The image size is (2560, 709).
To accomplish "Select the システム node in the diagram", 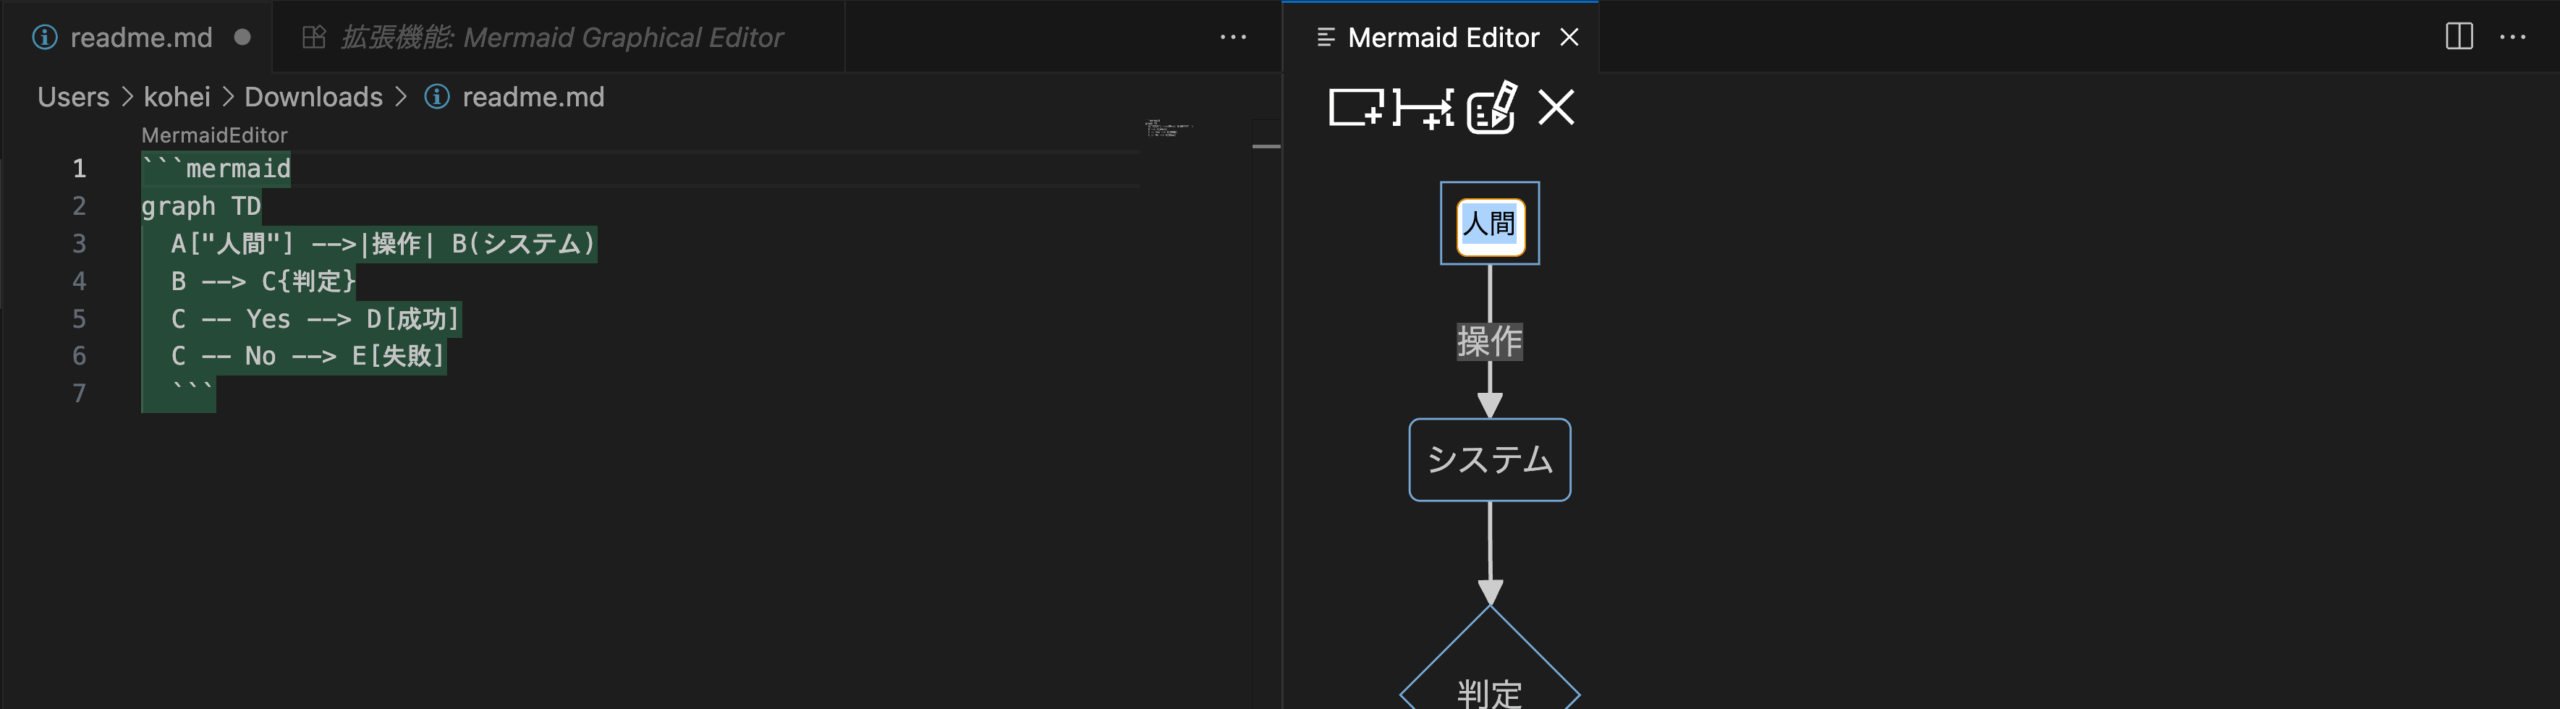I will point(1490,459).
